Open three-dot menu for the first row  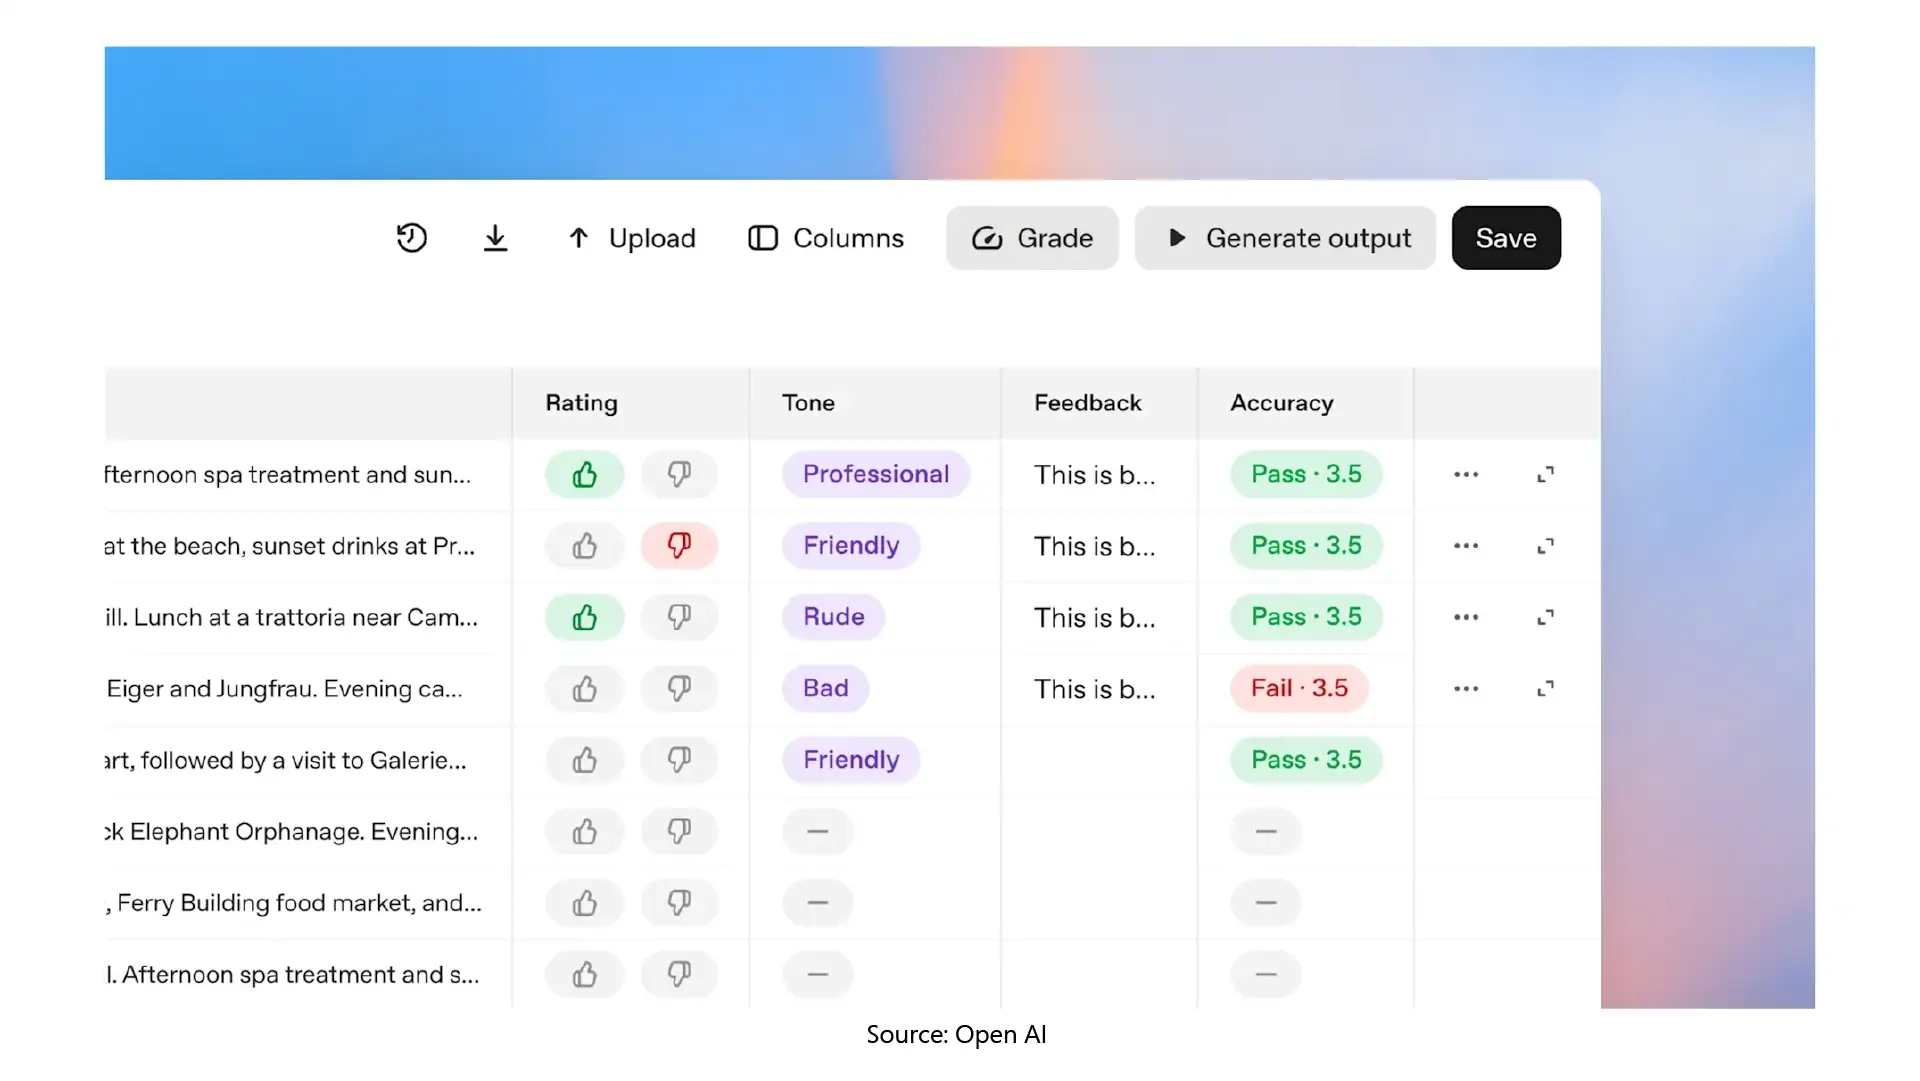(x=1466, y=474)
